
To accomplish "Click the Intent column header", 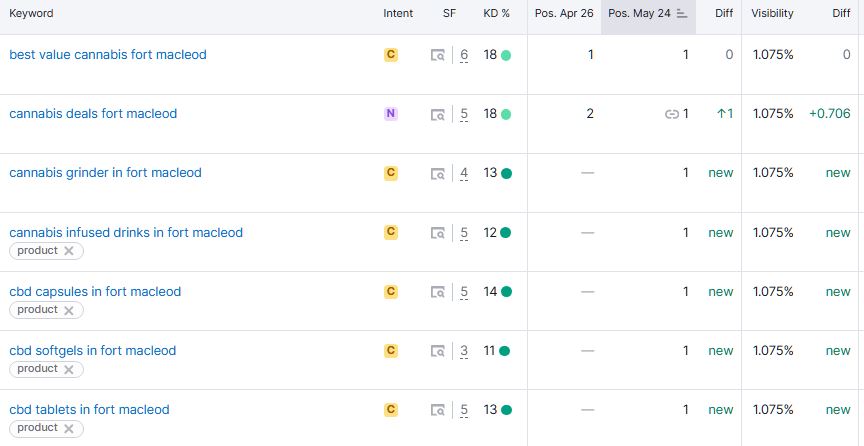I will 398,14.
